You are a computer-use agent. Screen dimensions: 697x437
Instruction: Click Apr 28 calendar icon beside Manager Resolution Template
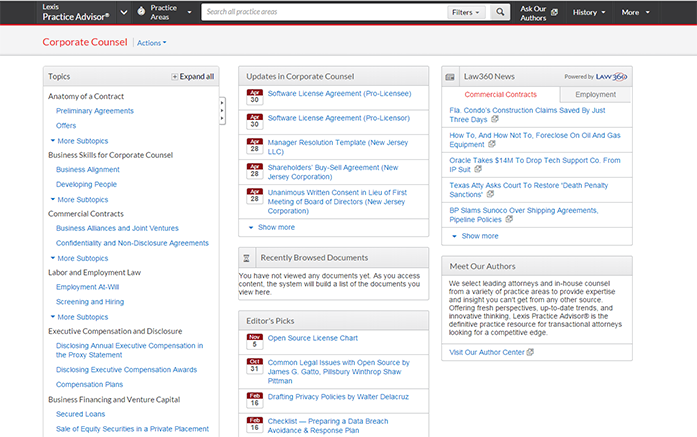(x=255, y=145)
